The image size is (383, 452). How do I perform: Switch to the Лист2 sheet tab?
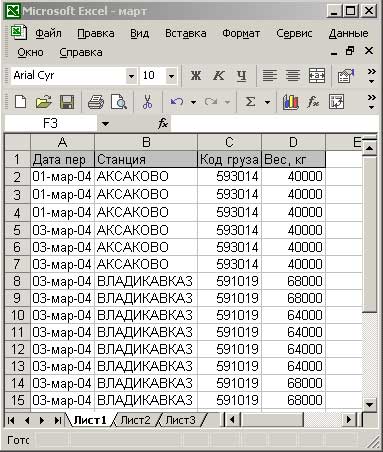[135, 420]
